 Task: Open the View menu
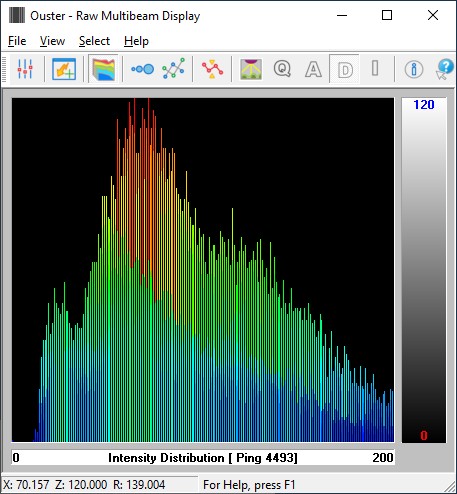point(52,41)
